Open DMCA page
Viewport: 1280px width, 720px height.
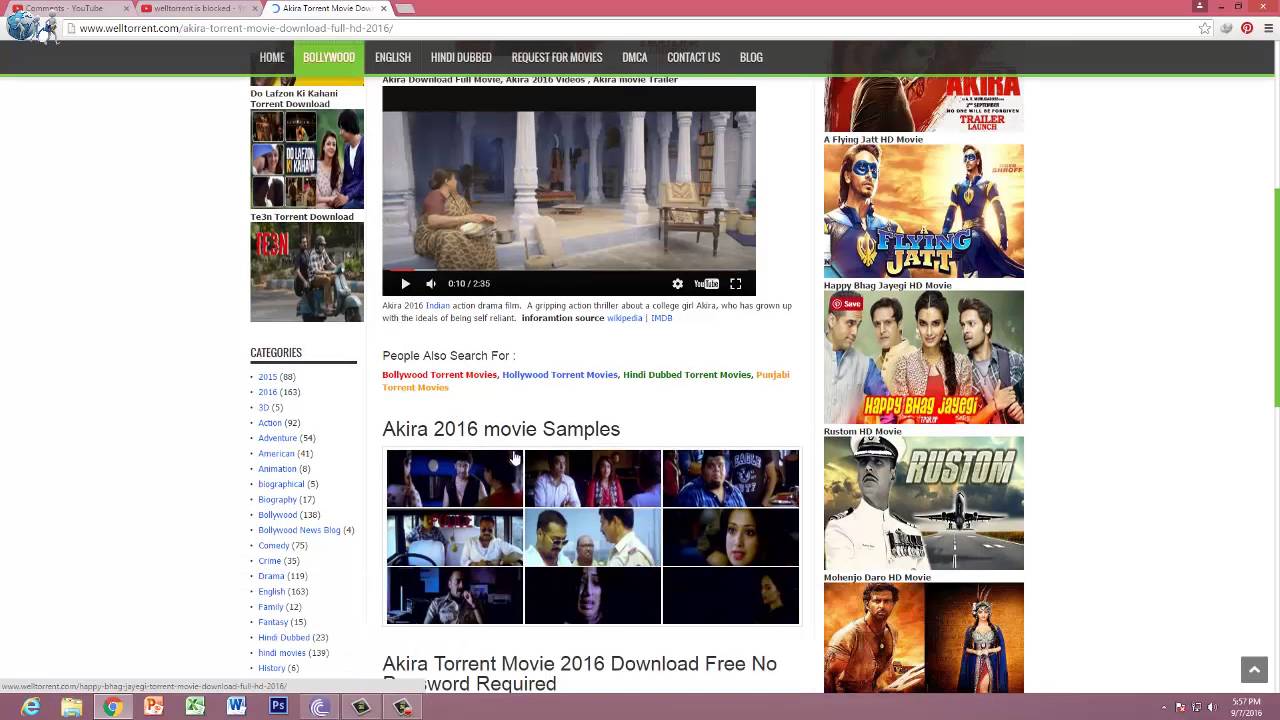point(635,57)
